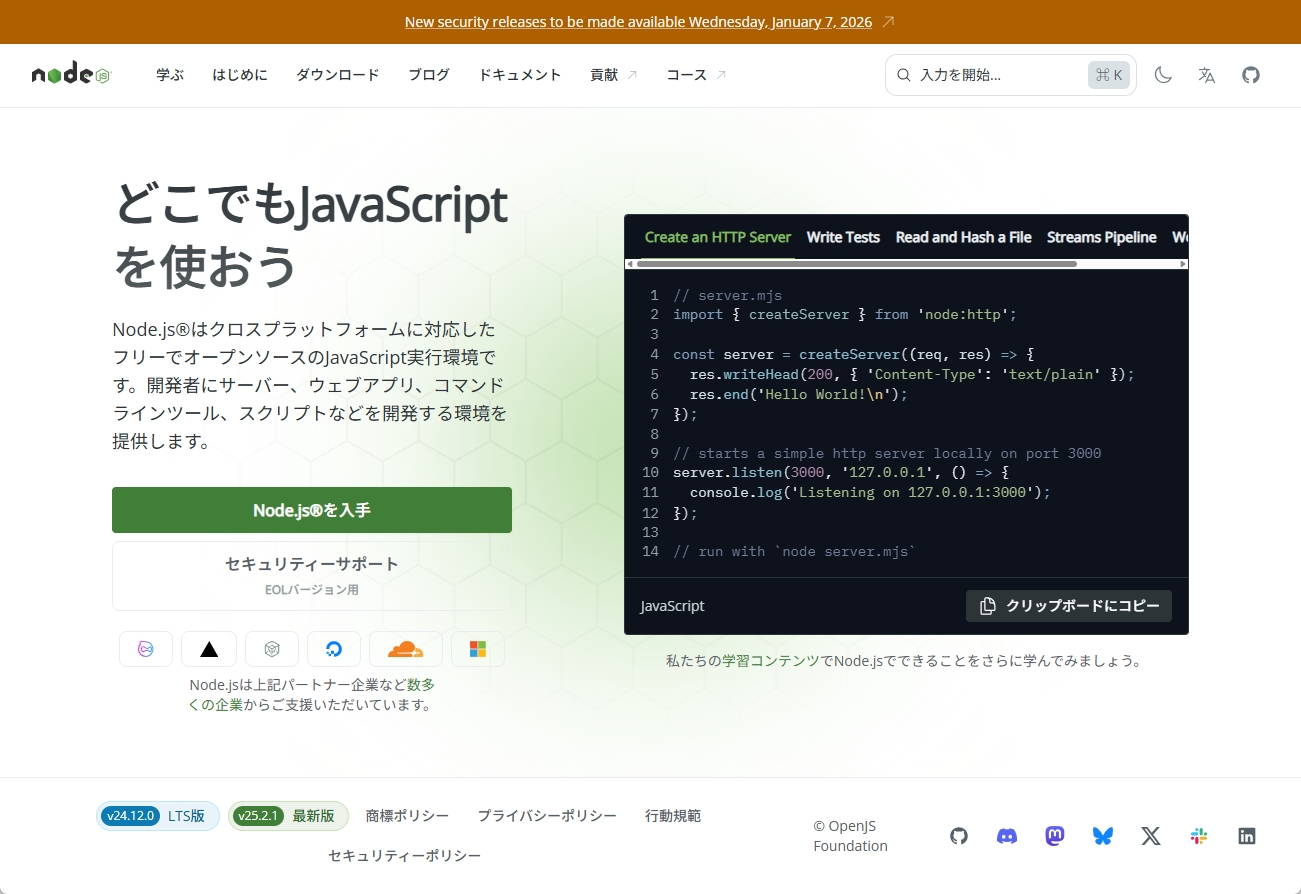This screenshot has width=1301, height=894.
Task: Open the 商標ポリシー footer link
Action: [x=407, y=816]
